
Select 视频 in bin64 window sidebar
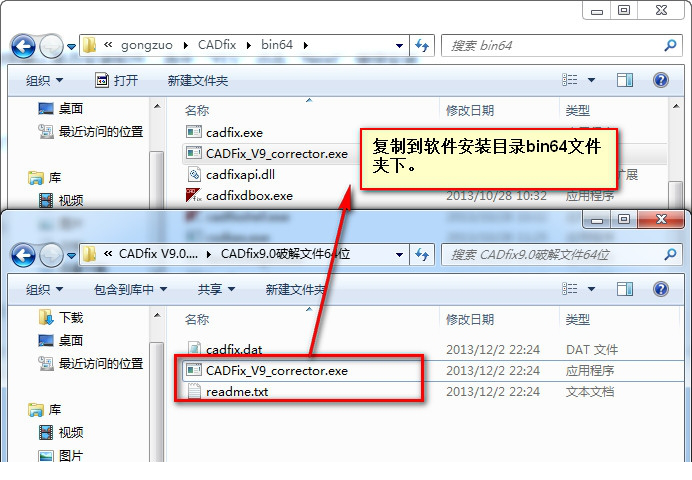pos(61,200)
